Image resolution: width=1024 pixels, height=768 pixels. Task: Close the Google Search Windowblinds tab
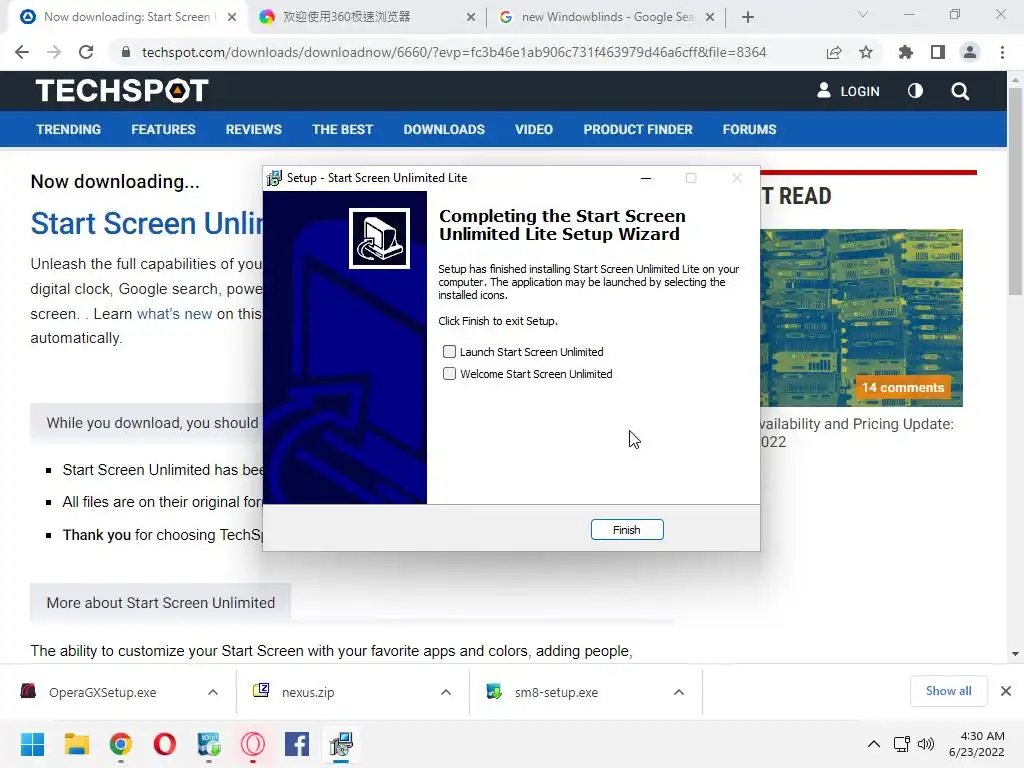(x=710, y=18)
